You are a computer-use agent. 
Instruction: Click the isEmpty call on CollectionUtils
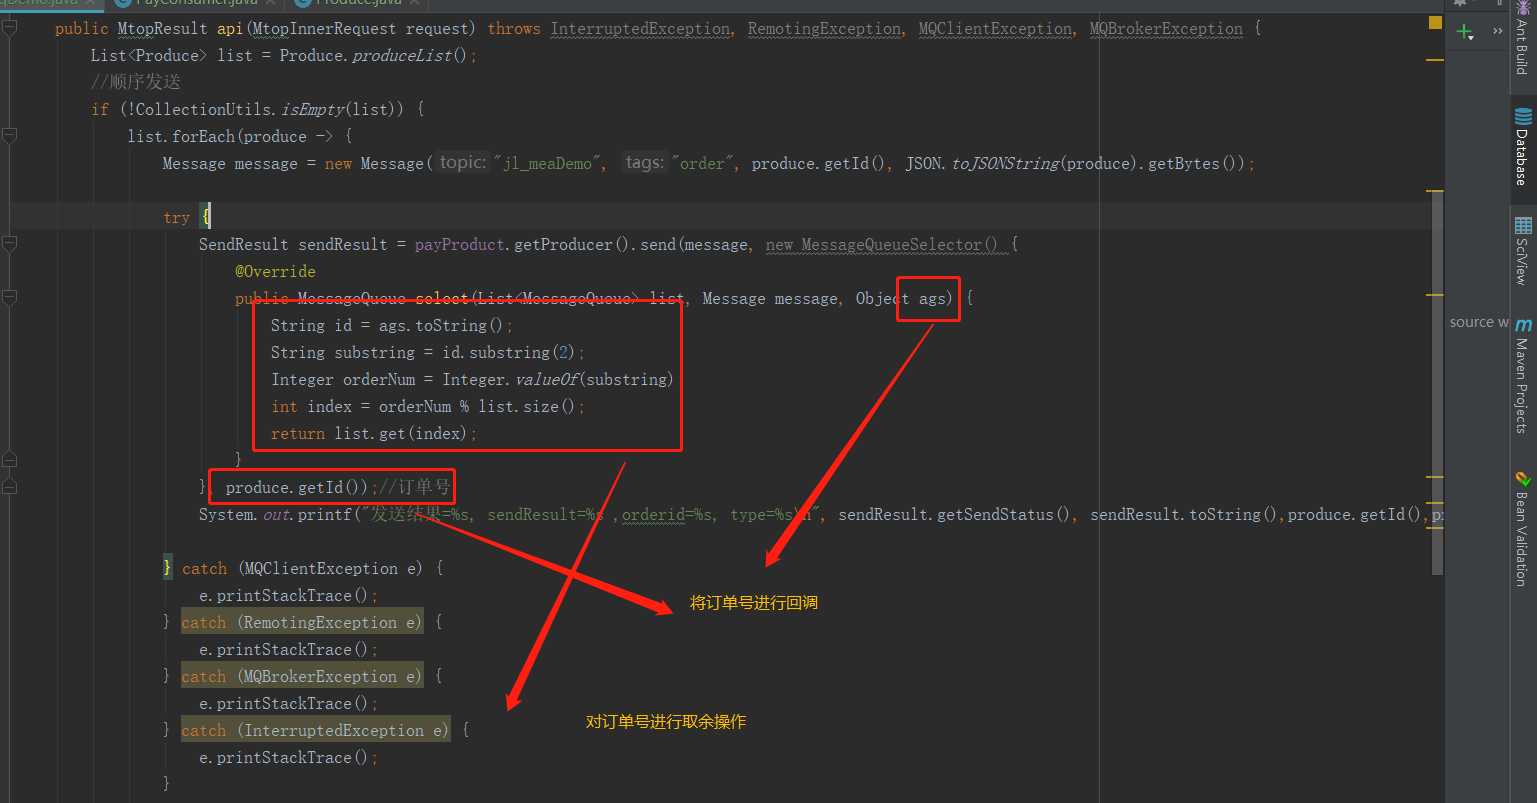tap(312, 110)
